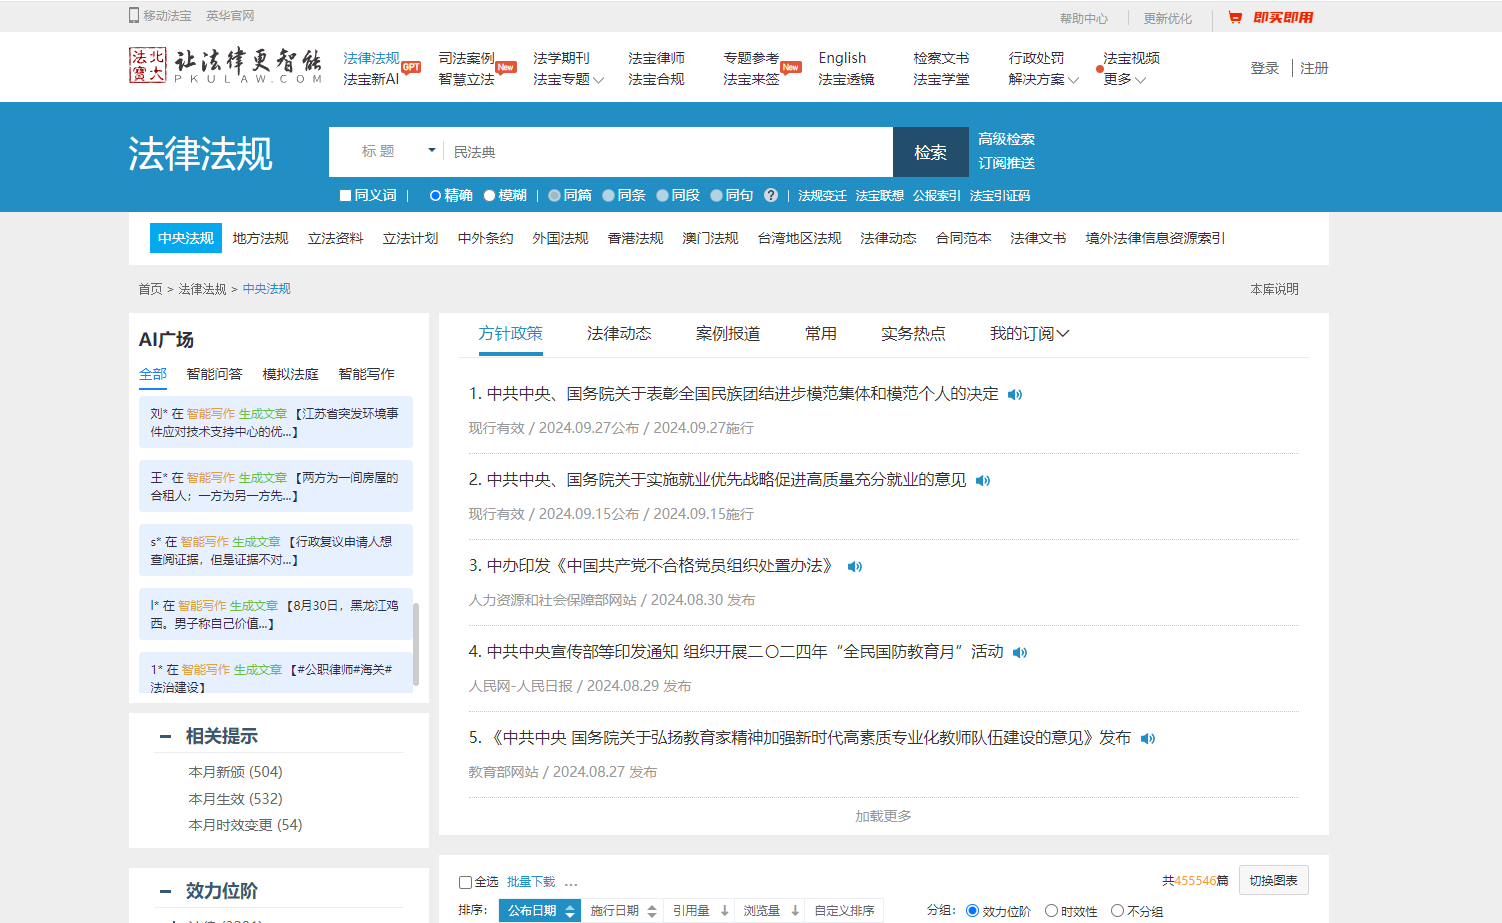Play audio for 不合格党员组织处置办法 article
Screen dimensions: 1502x923
click(x=855, y=566)
